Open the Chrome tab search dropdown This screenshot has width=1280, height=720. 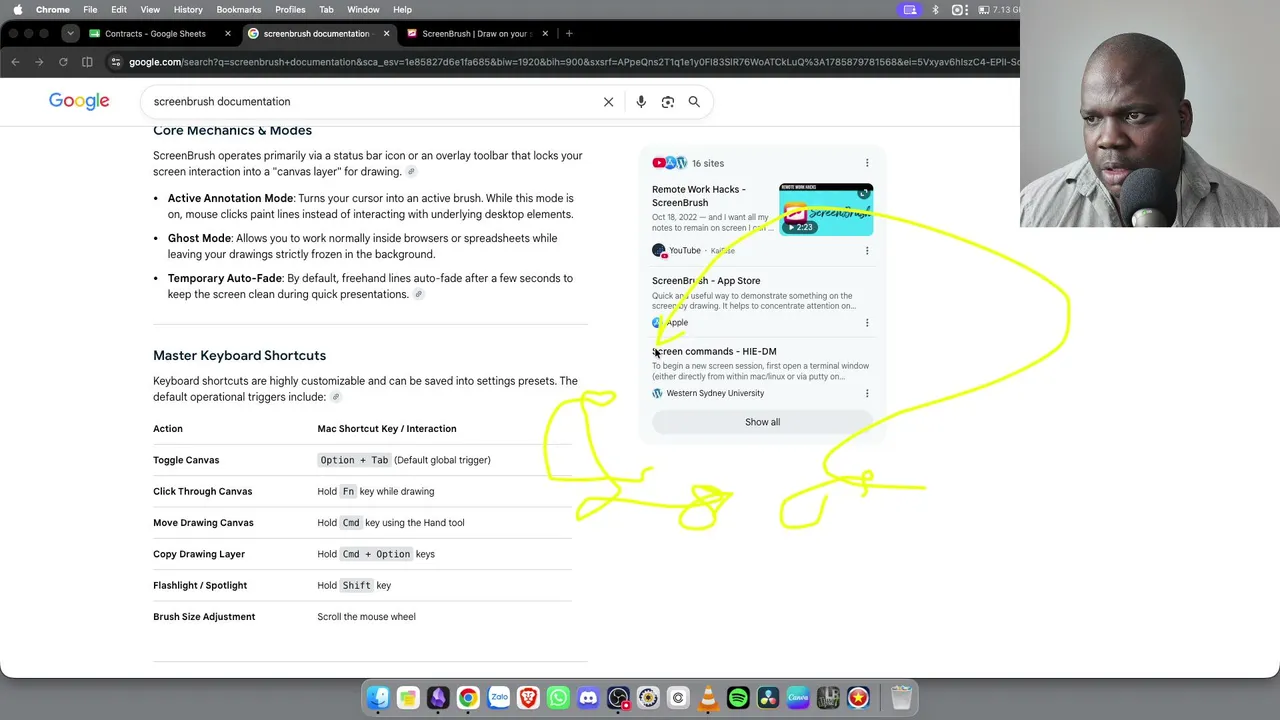pyautogui.click(x=69, y=33)
